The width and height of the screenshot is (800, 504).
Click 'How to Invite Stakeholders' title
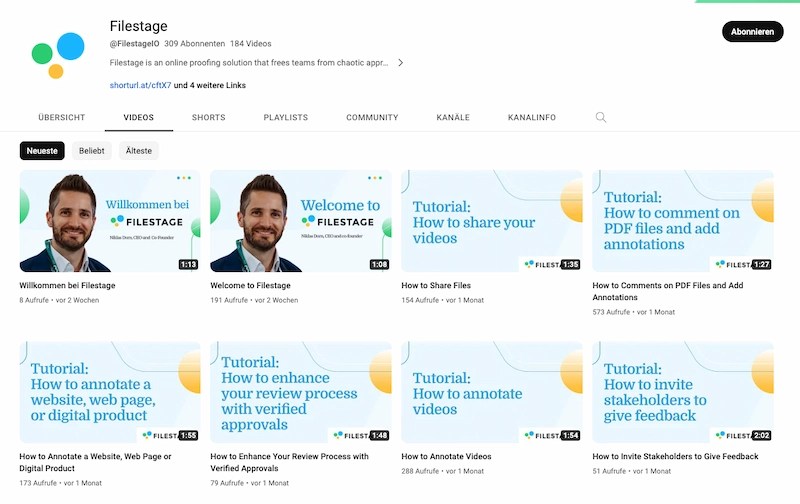(676, 457)
